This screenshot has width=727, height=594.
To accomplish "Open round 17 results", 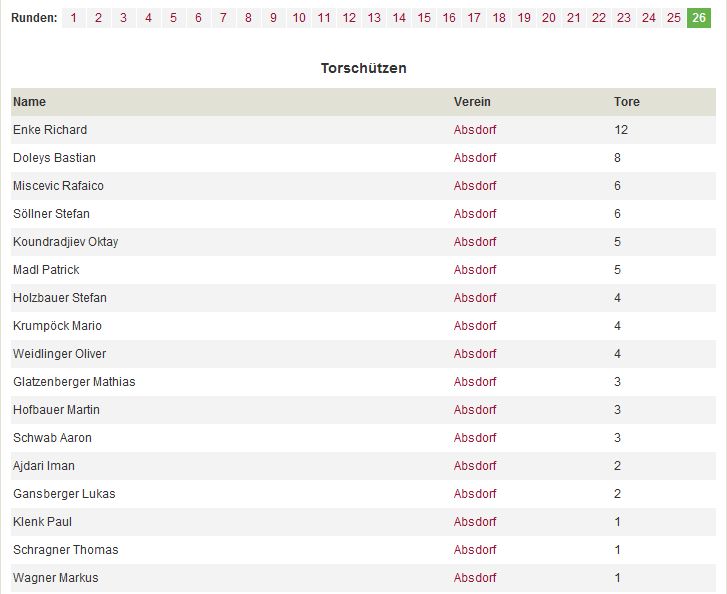I will 474,18.
